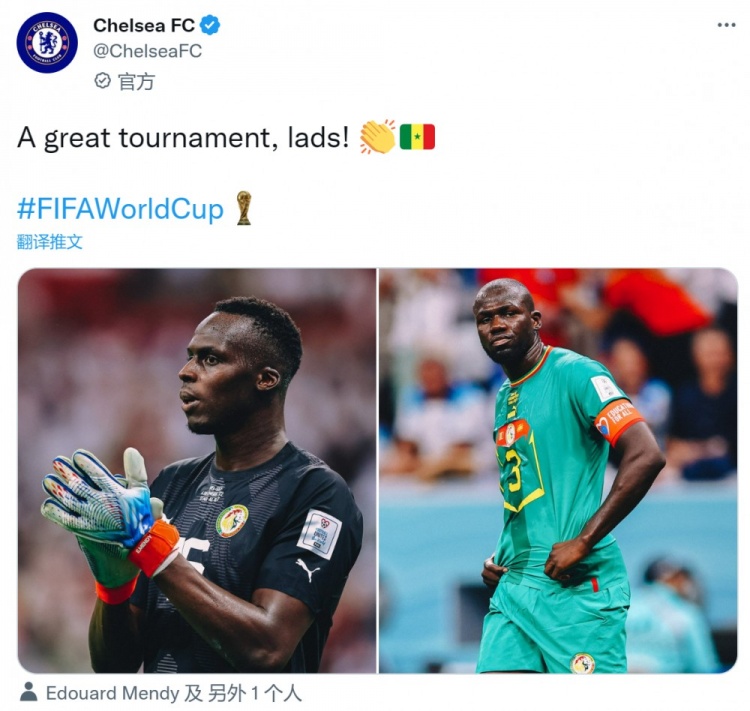Open tagged users Edouard Mendy 及另外1个人
The image size is (750, 711).
click(x=174, y=693)
